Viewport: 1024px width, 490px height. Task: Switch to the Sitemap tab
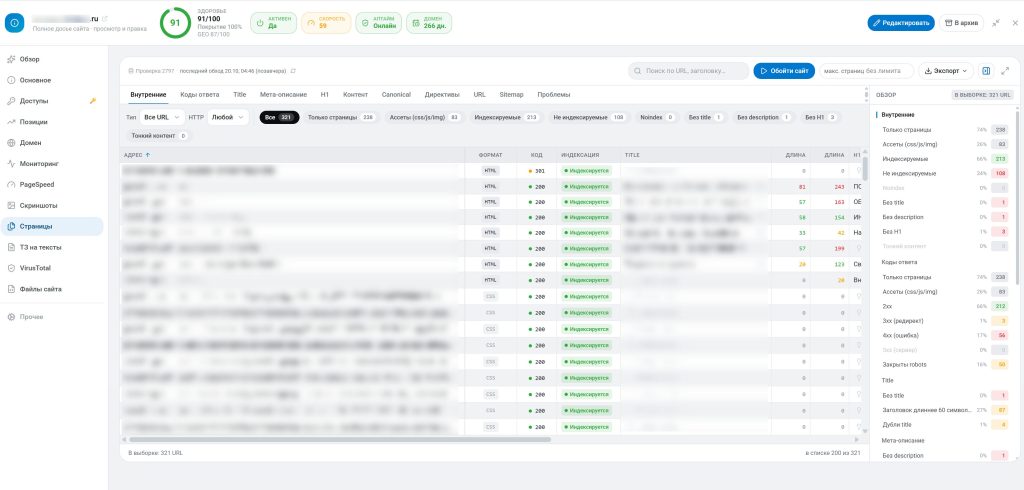511,95
